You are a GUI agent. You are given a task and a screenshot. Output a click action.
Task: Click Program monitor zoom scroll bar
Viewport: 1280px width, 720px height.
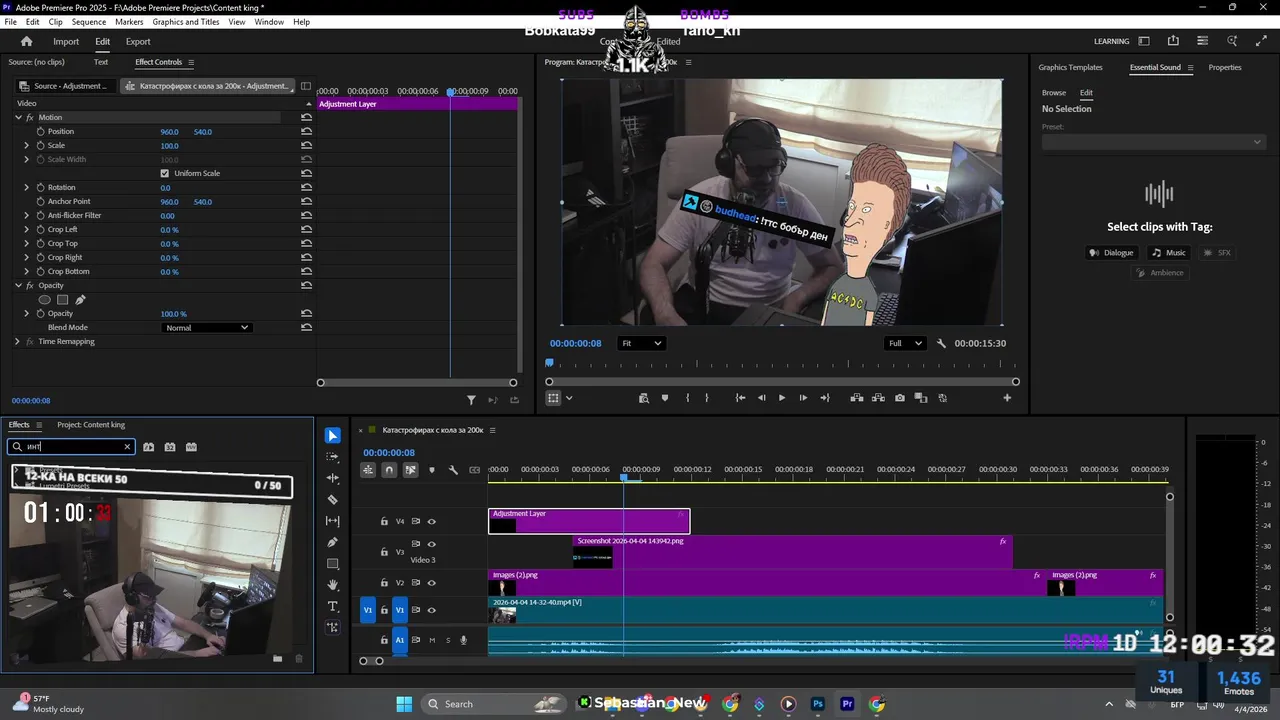tap(782, 382)
